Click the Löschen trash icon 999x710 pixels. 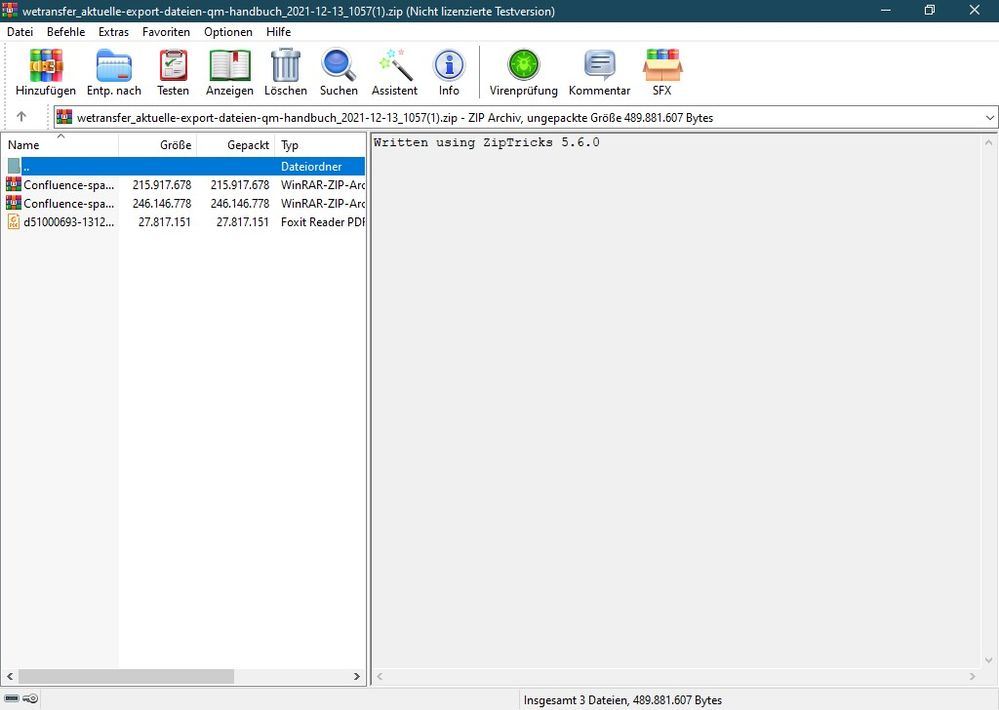tap(285, 66)
